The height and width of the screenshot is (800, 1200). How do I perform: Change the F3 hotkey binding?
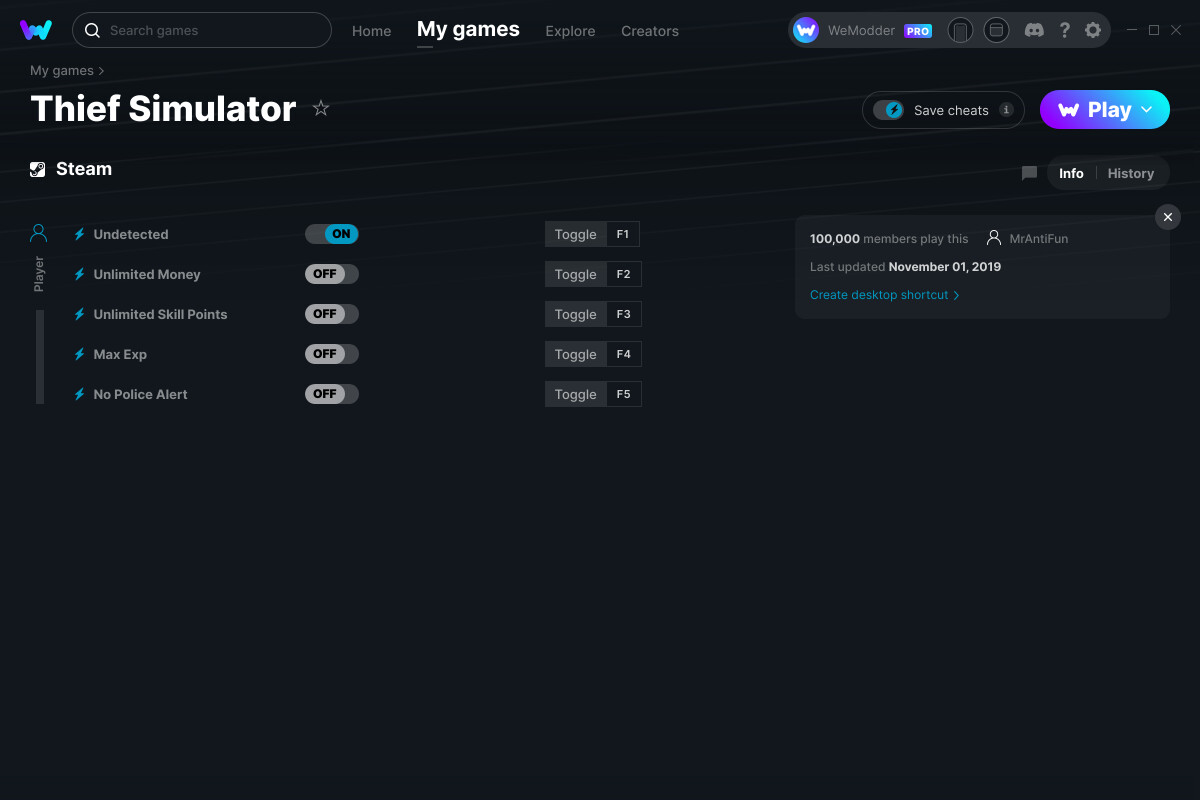point(624,314)
